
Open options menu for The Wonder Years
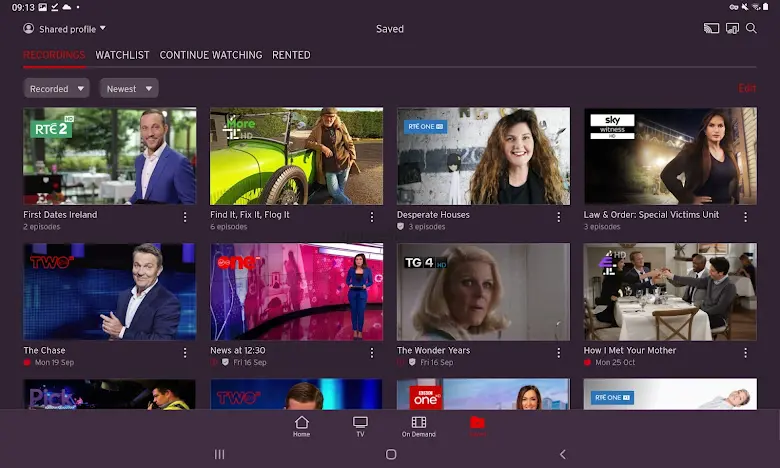click(x=559, y=353)
